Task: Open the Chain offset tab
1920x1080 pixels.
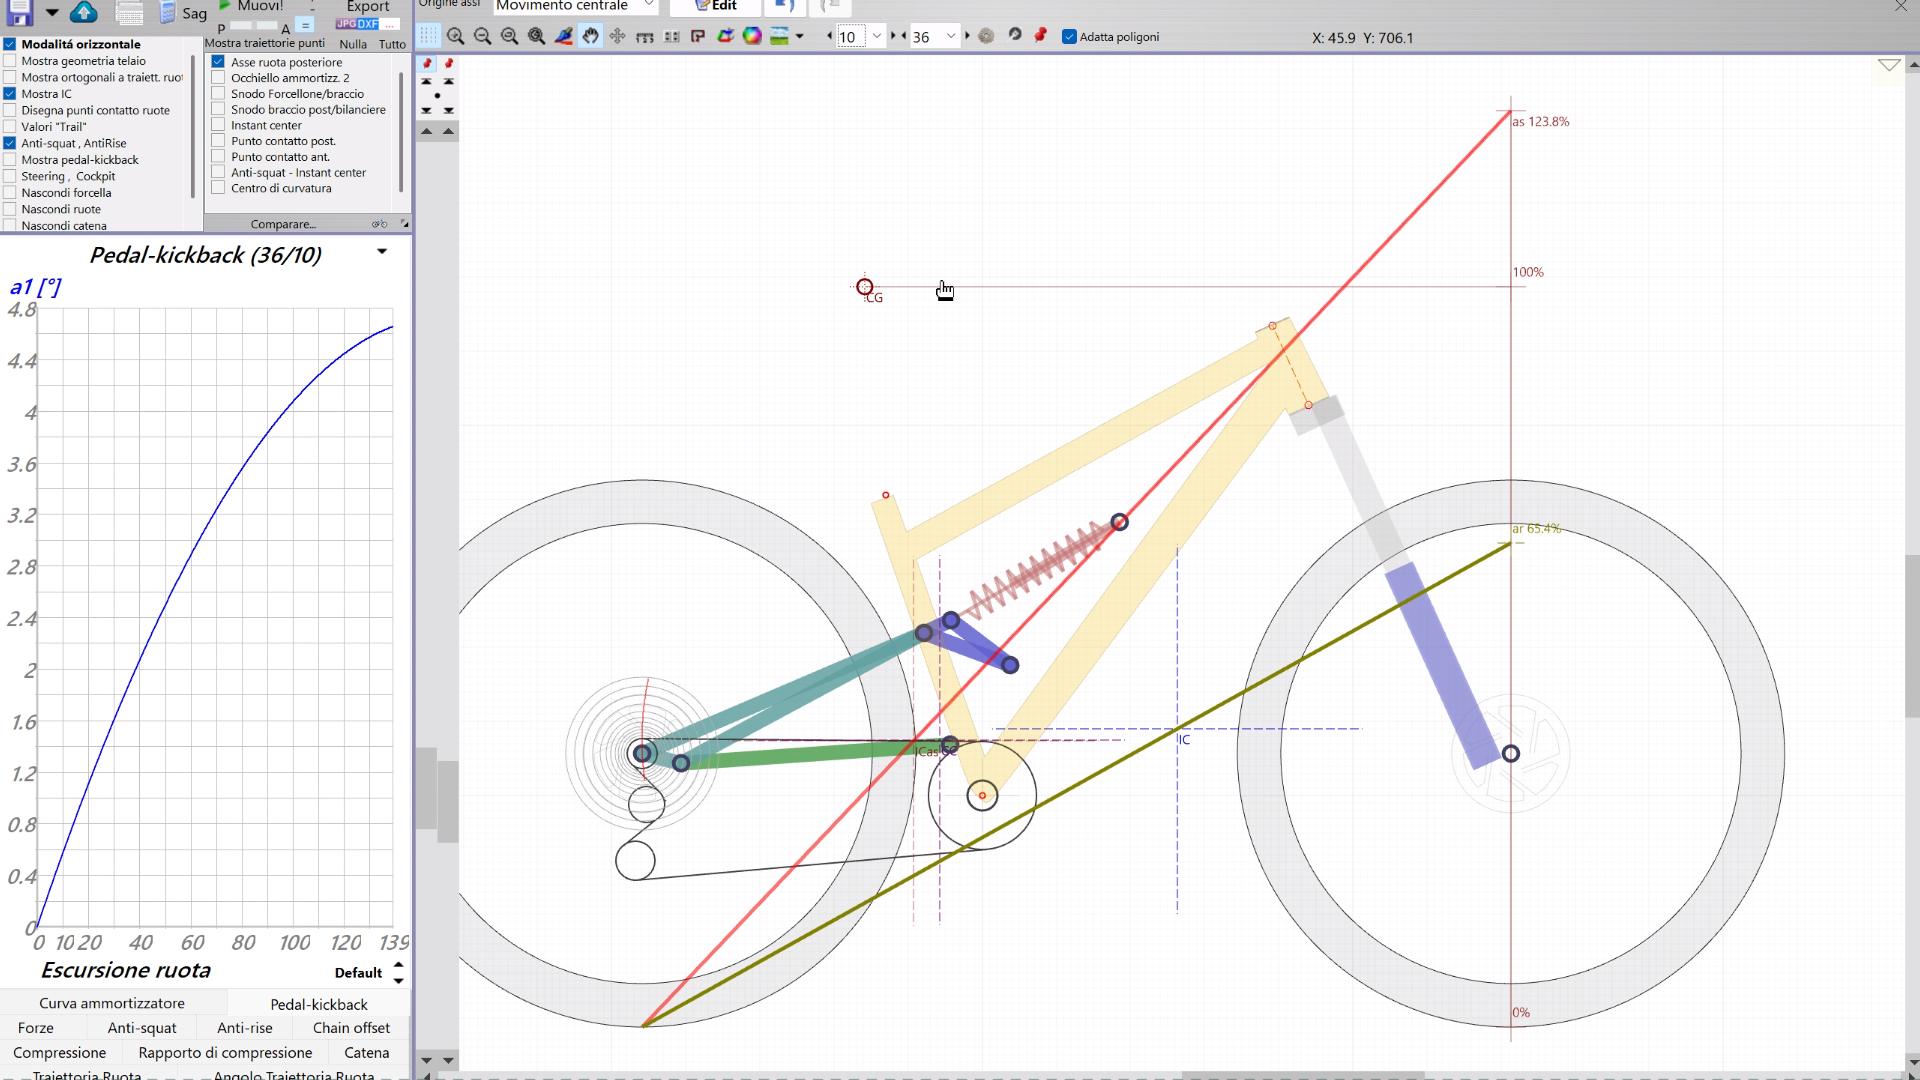Action: coord(351,1028)
